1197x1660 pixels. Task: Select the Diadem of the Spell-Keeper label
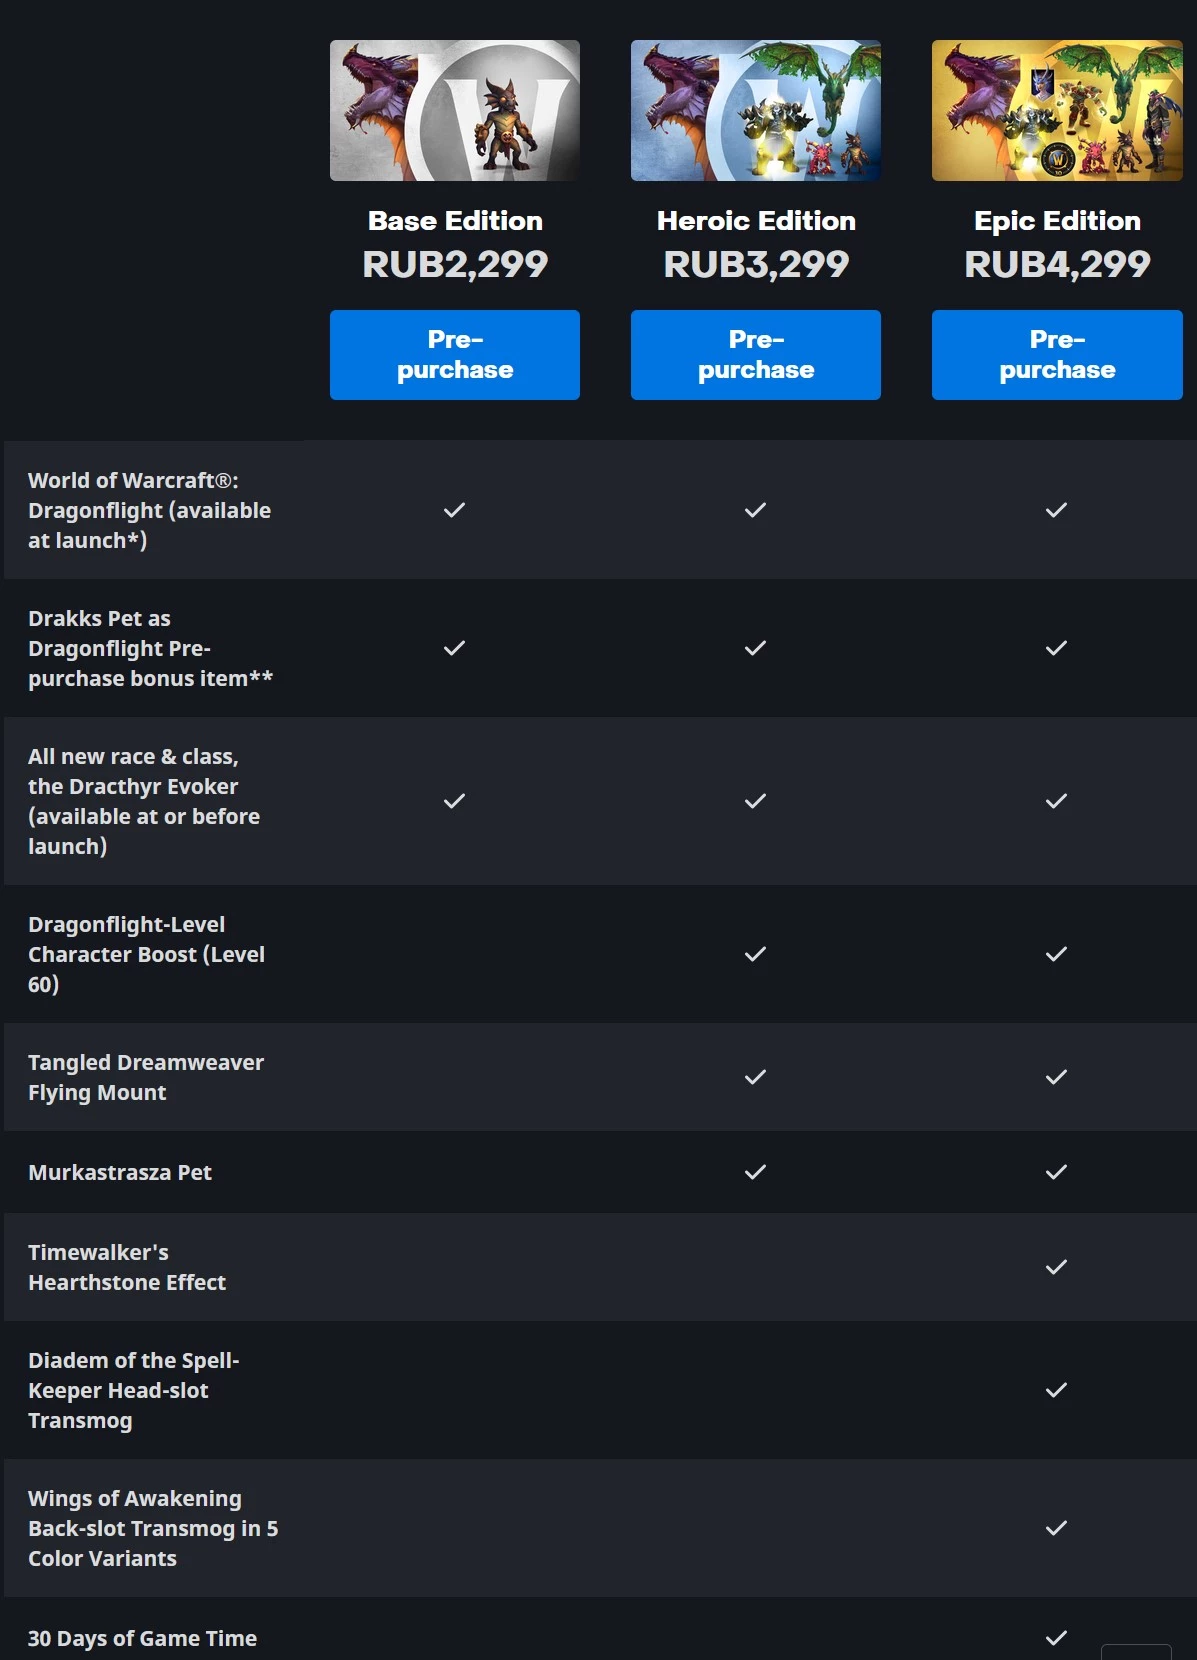[x=134, y=1390]
